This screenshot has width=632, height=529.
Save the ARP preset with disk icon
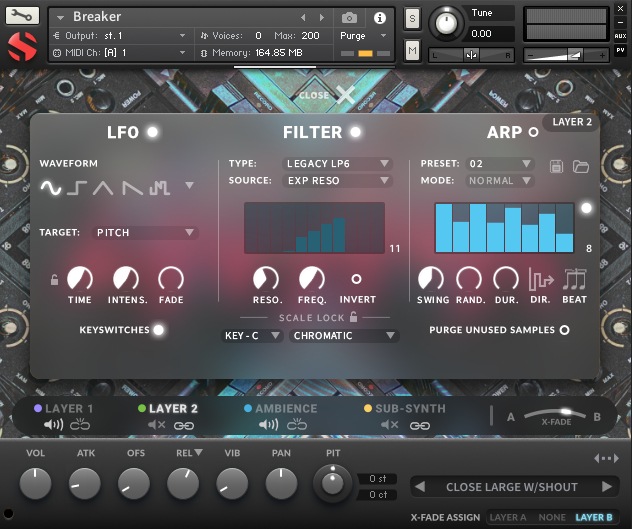557,165
